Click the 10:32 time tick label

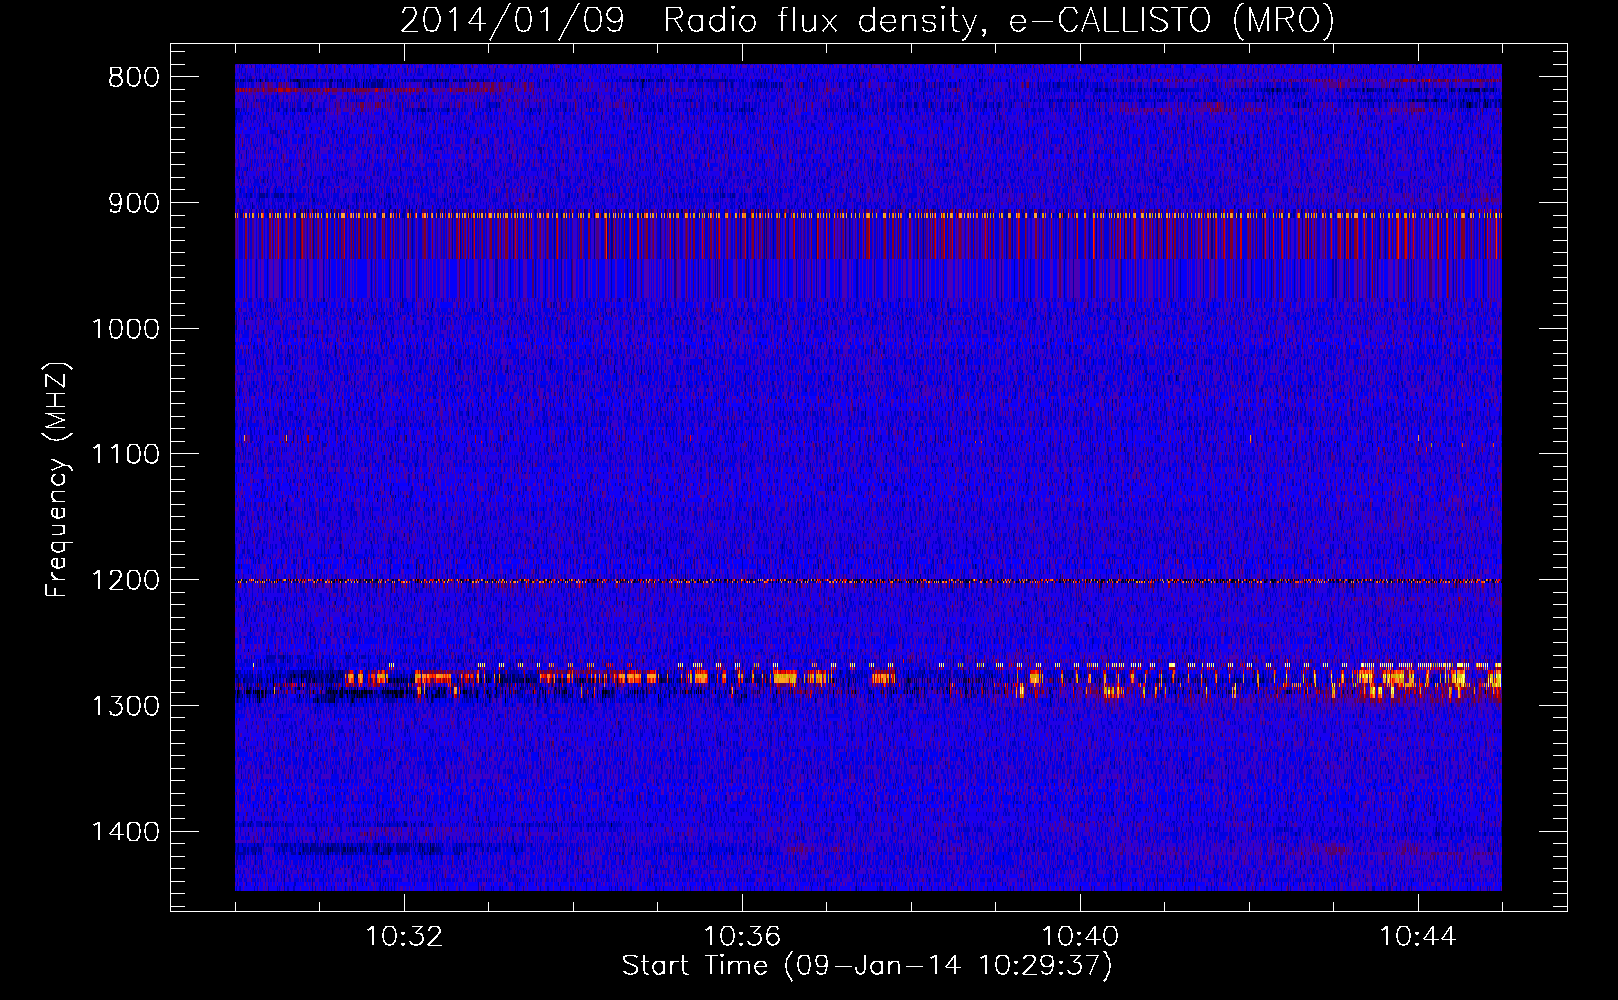pyautogui.click(x=404, y=937)
